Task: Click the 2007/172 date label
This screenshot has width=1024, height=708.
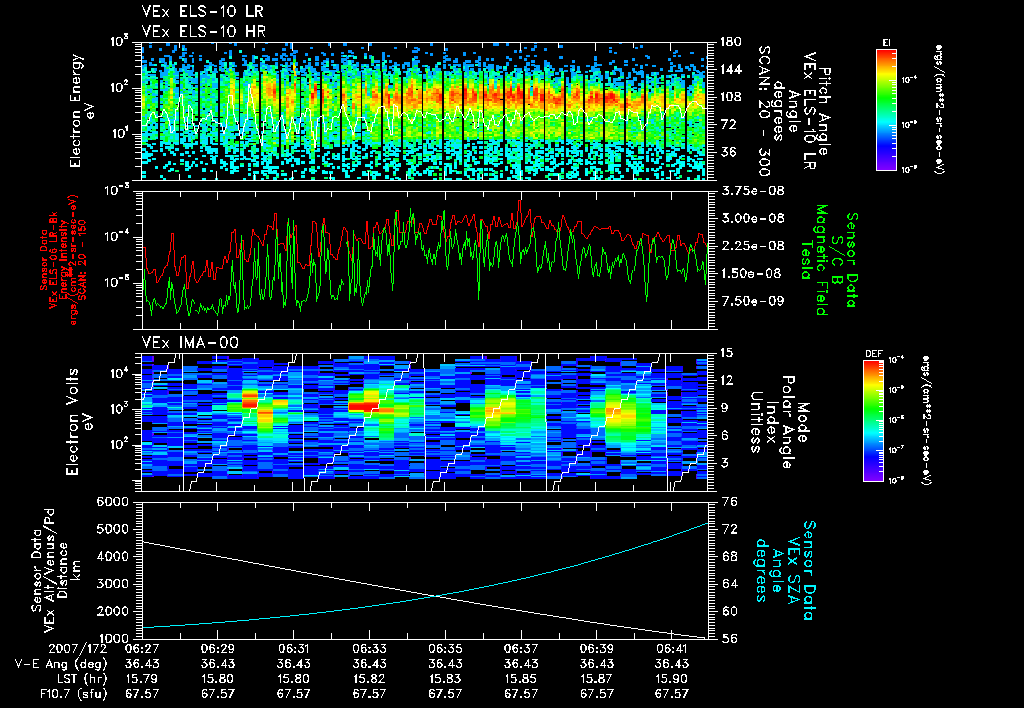Action: point(77,649)
